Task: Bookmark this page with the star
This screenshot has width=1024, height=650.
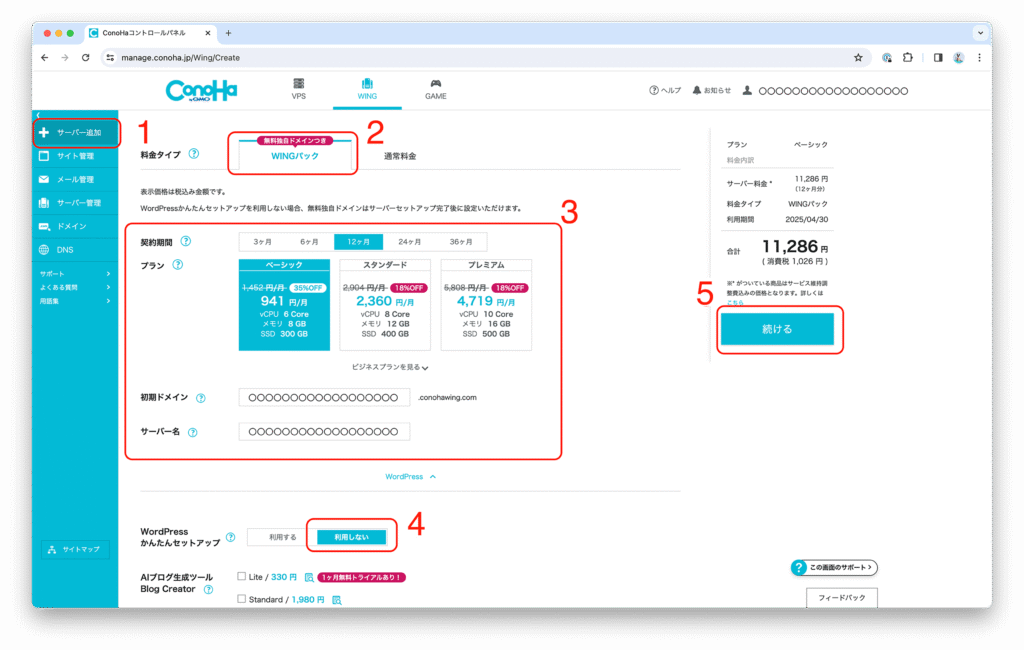Action: pos(858,57)
